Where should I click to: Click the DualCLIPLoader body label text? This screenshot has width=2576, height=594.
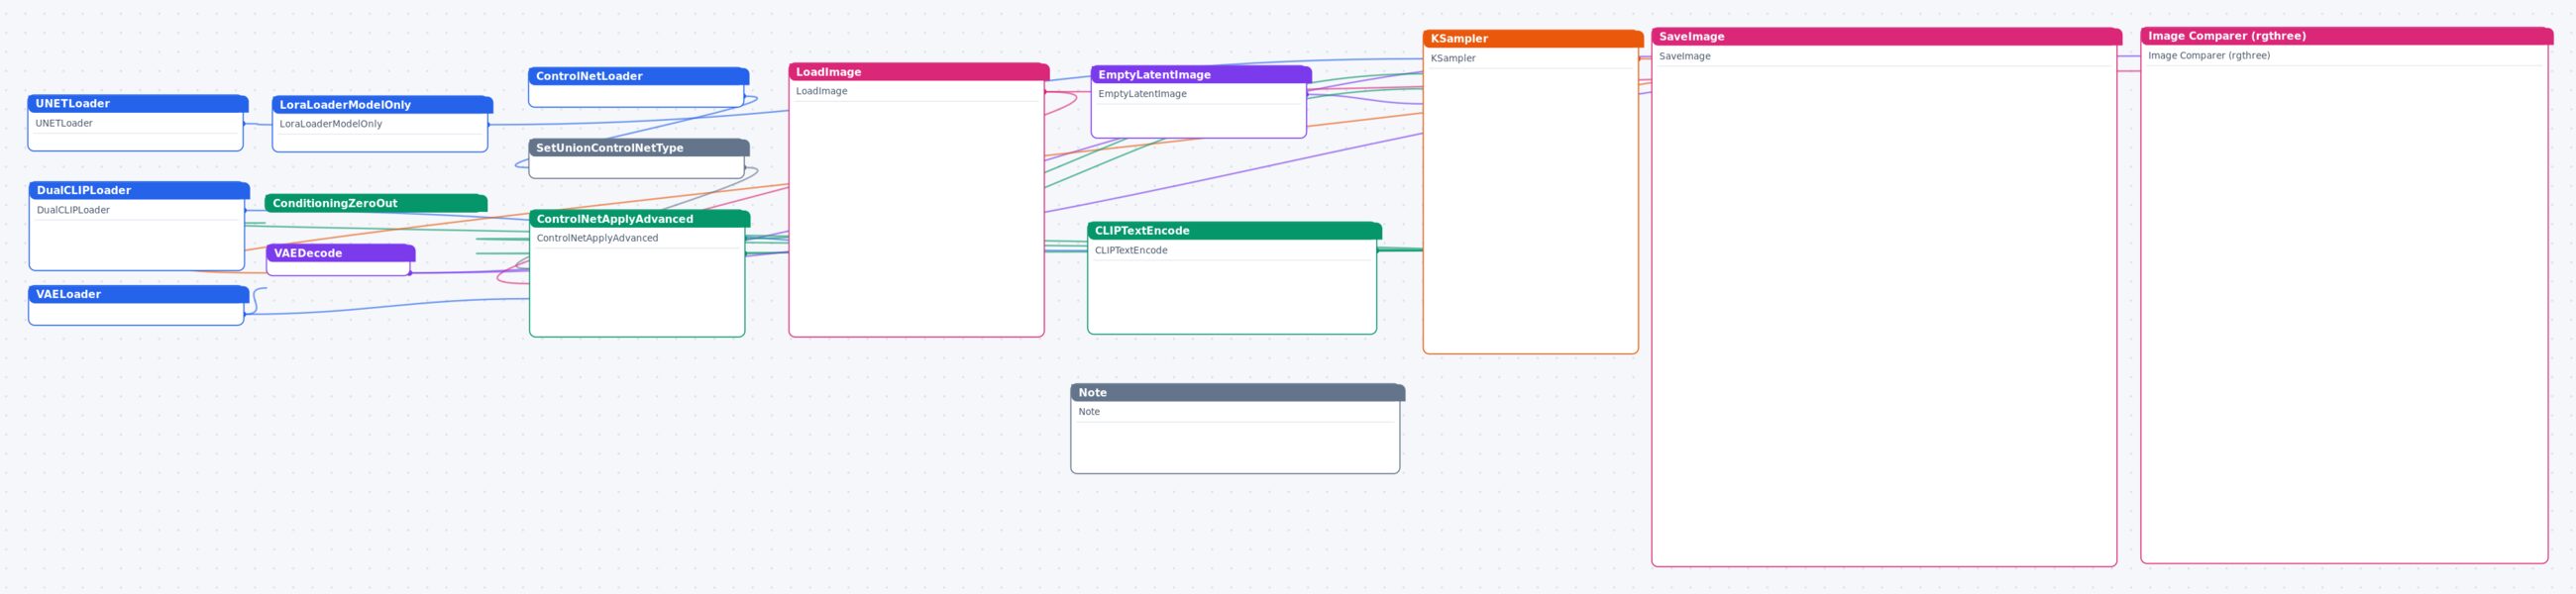click(x=73, y=210)
